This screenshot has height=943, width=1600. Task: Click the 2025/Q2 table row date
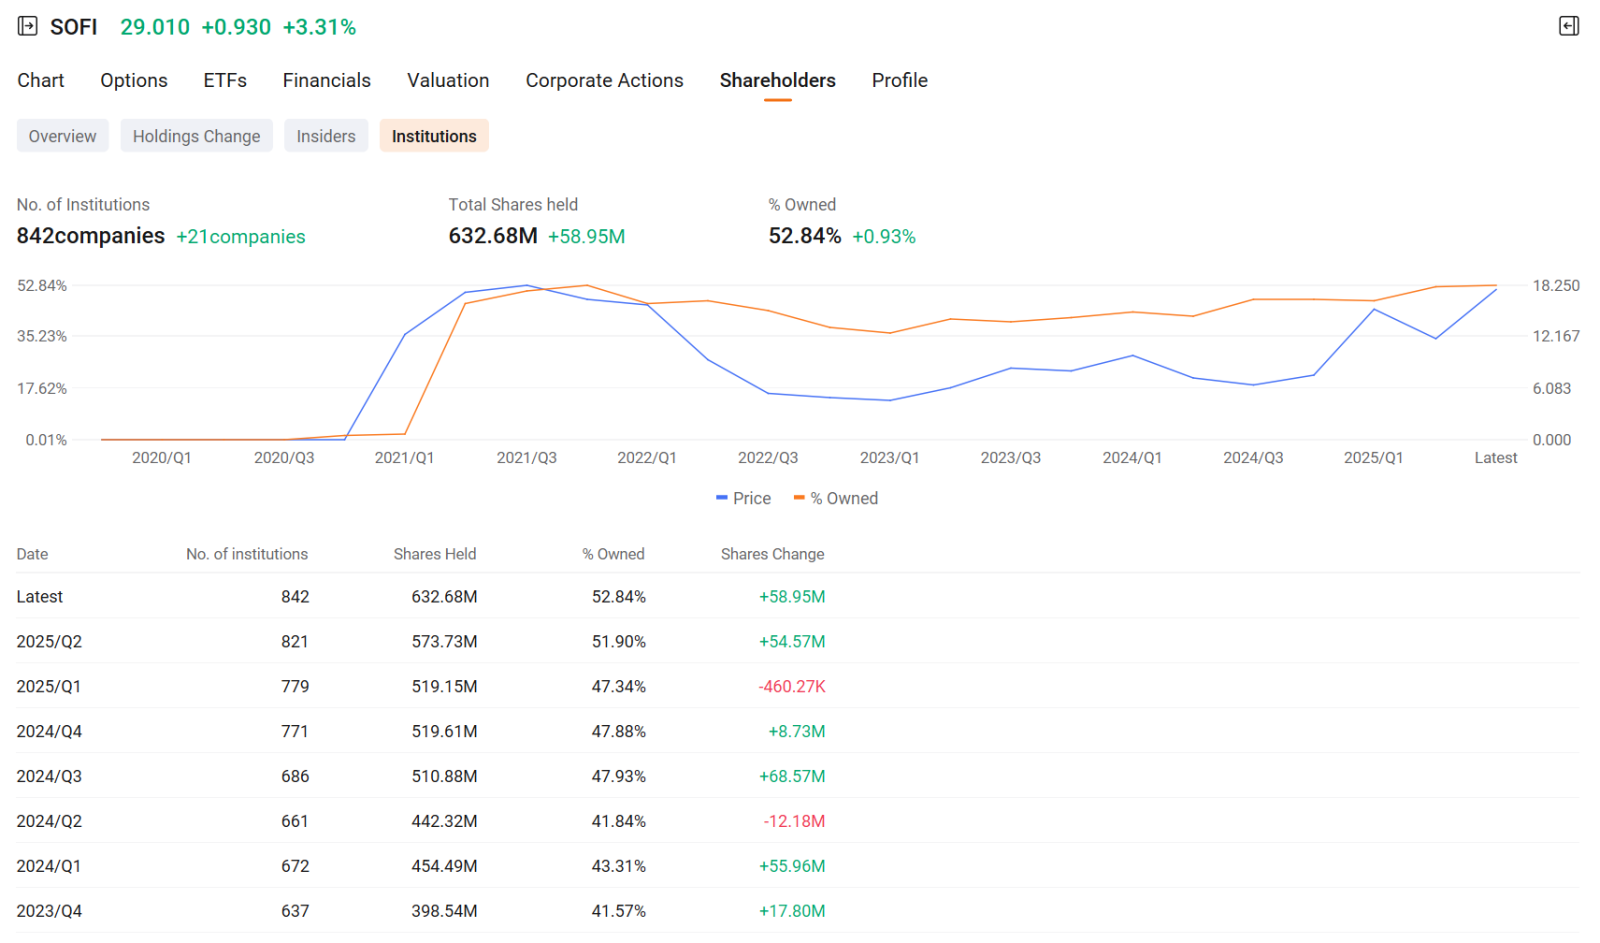coord(49,642)
